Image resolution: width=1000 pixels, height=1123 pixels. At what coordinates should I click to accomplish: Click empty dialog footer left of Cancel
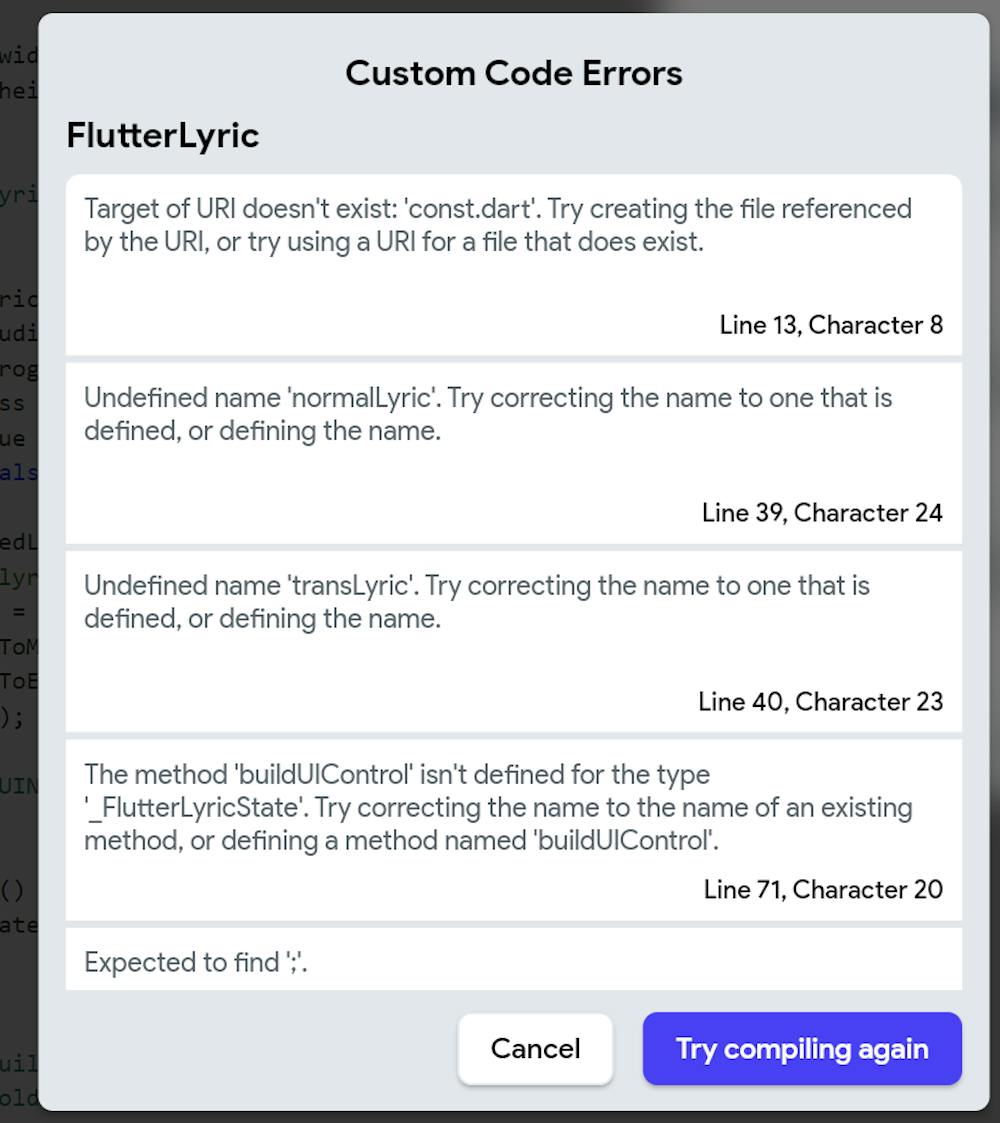point(250,1048)
